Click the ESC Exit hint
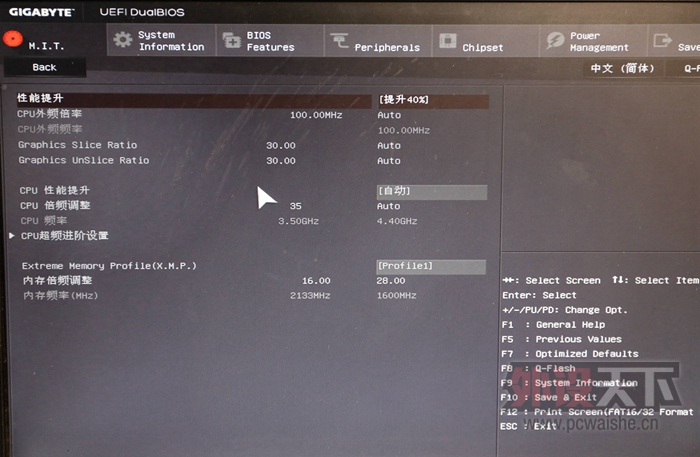 point(529,426)
